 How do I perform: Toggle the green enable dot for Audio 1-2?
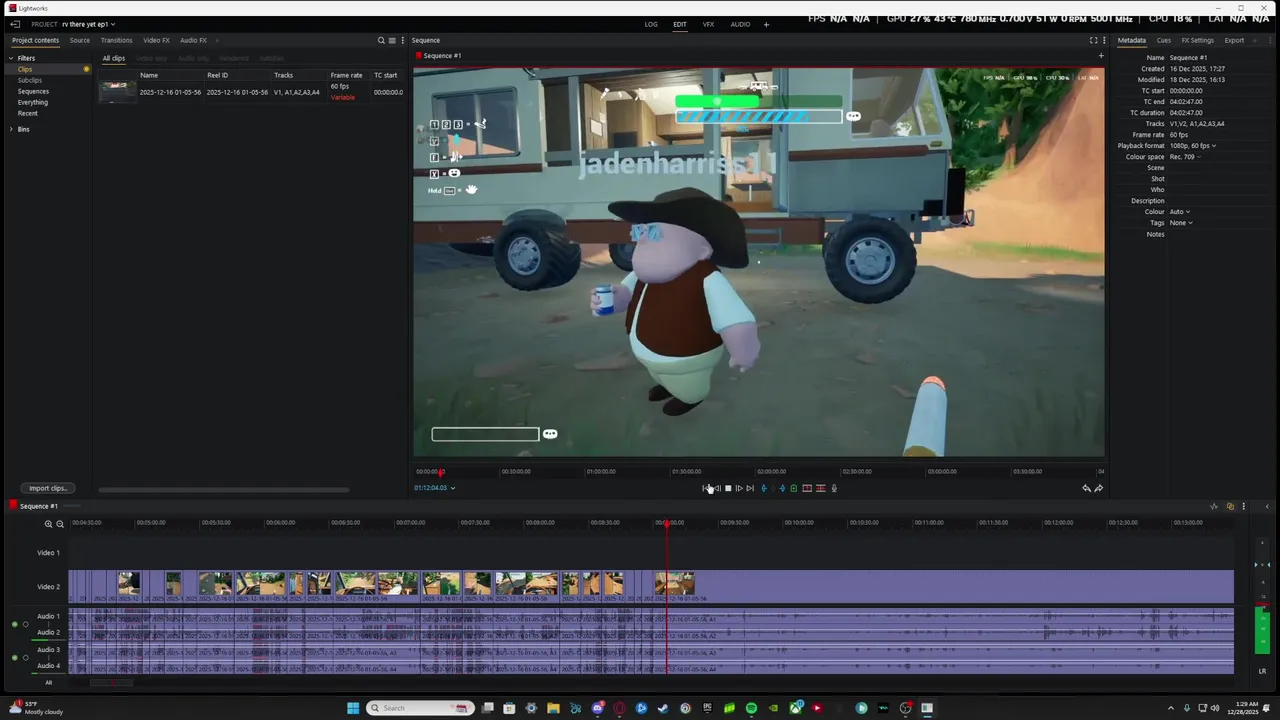(x=14, y=624)
